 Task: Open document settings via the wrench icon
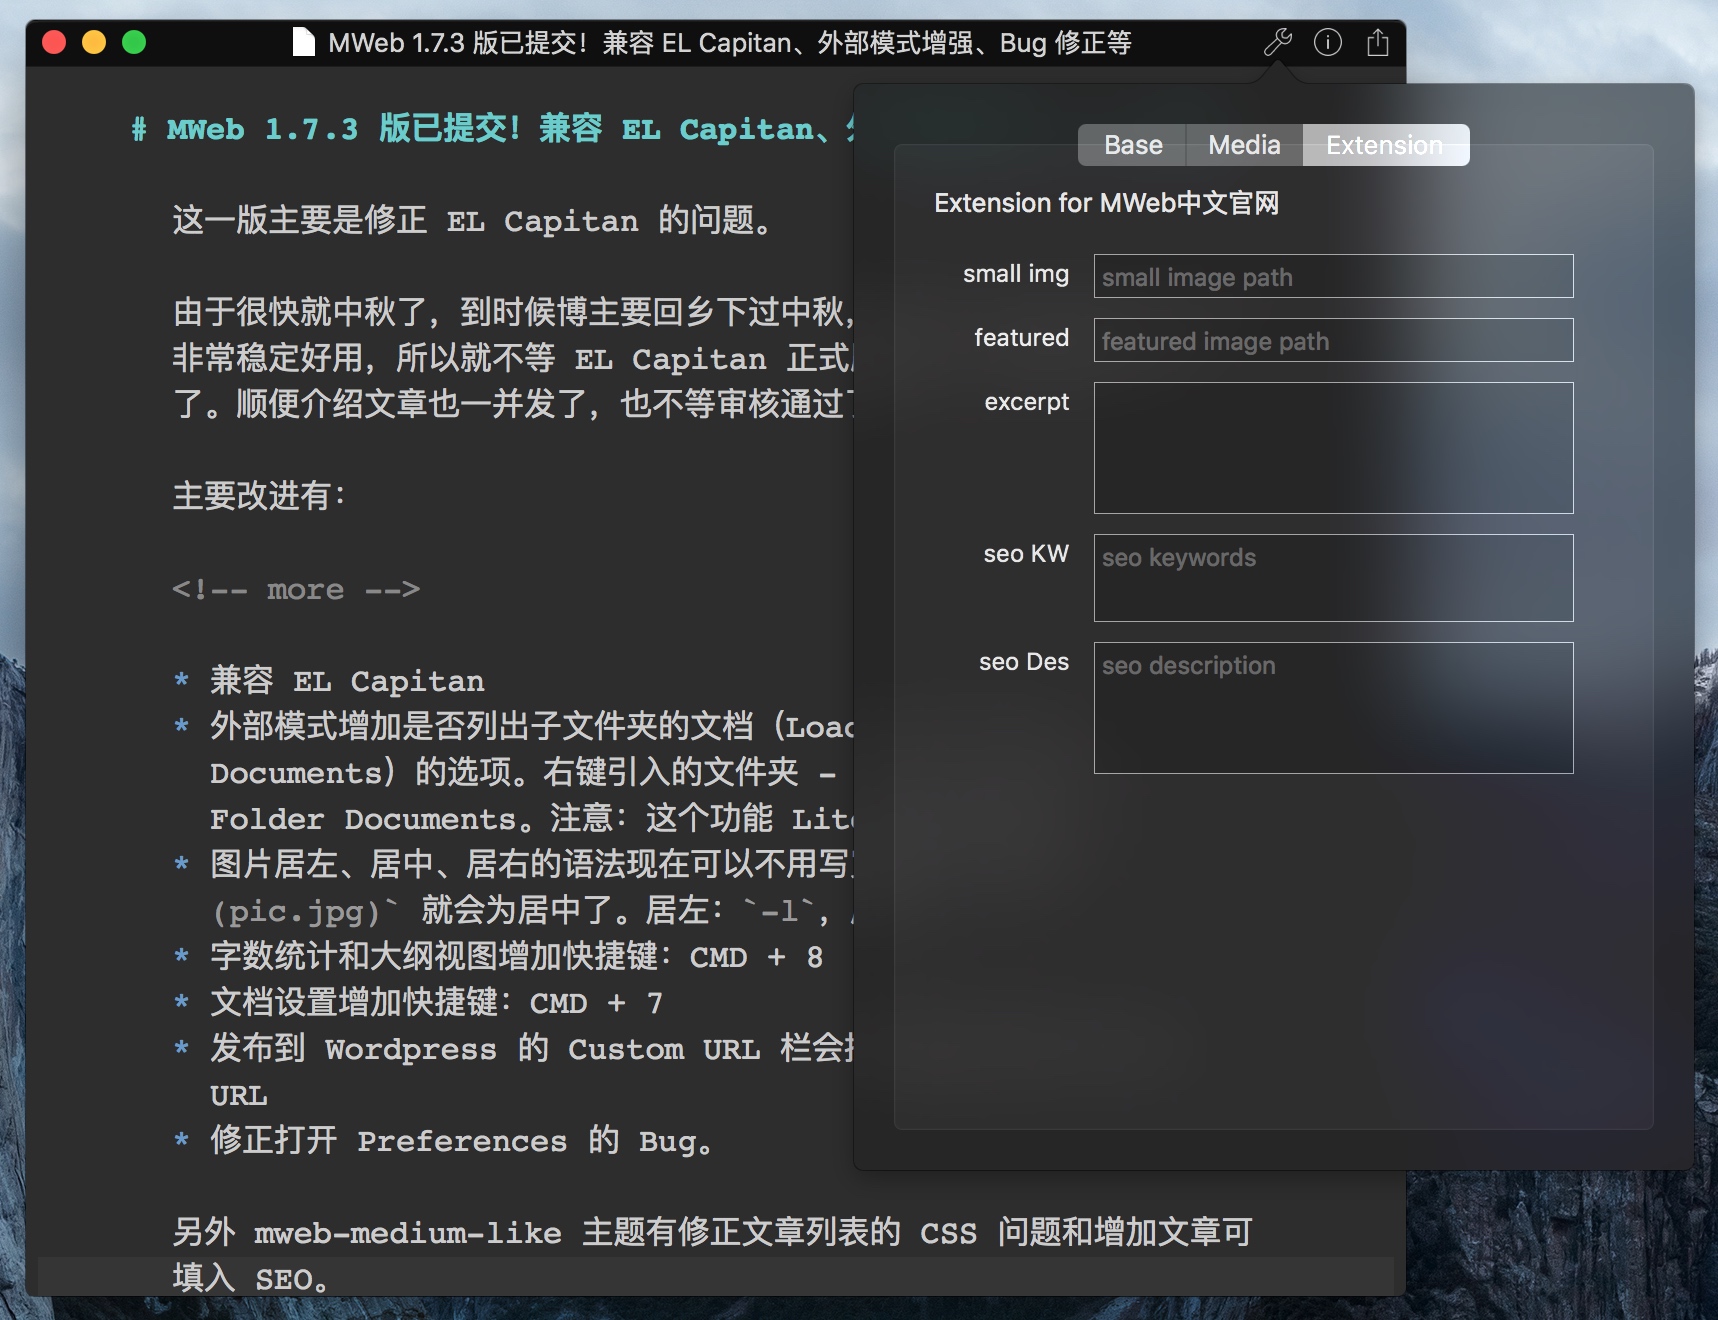[1278, 42]
